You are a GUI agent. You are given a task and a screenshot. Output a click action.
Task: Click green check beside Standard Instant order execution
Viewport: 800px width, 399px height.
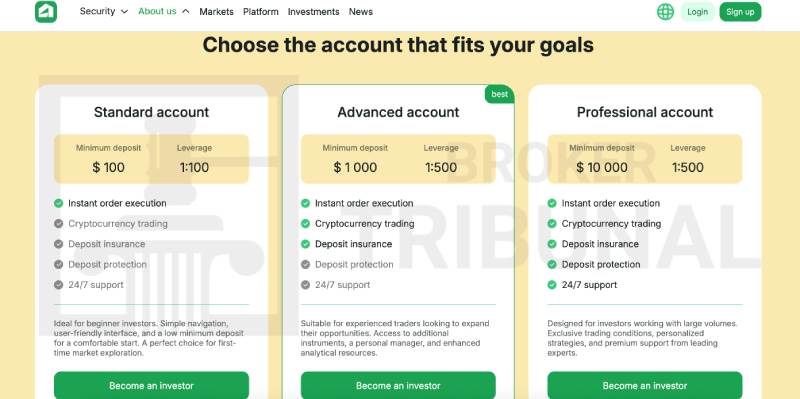(59, 203)
